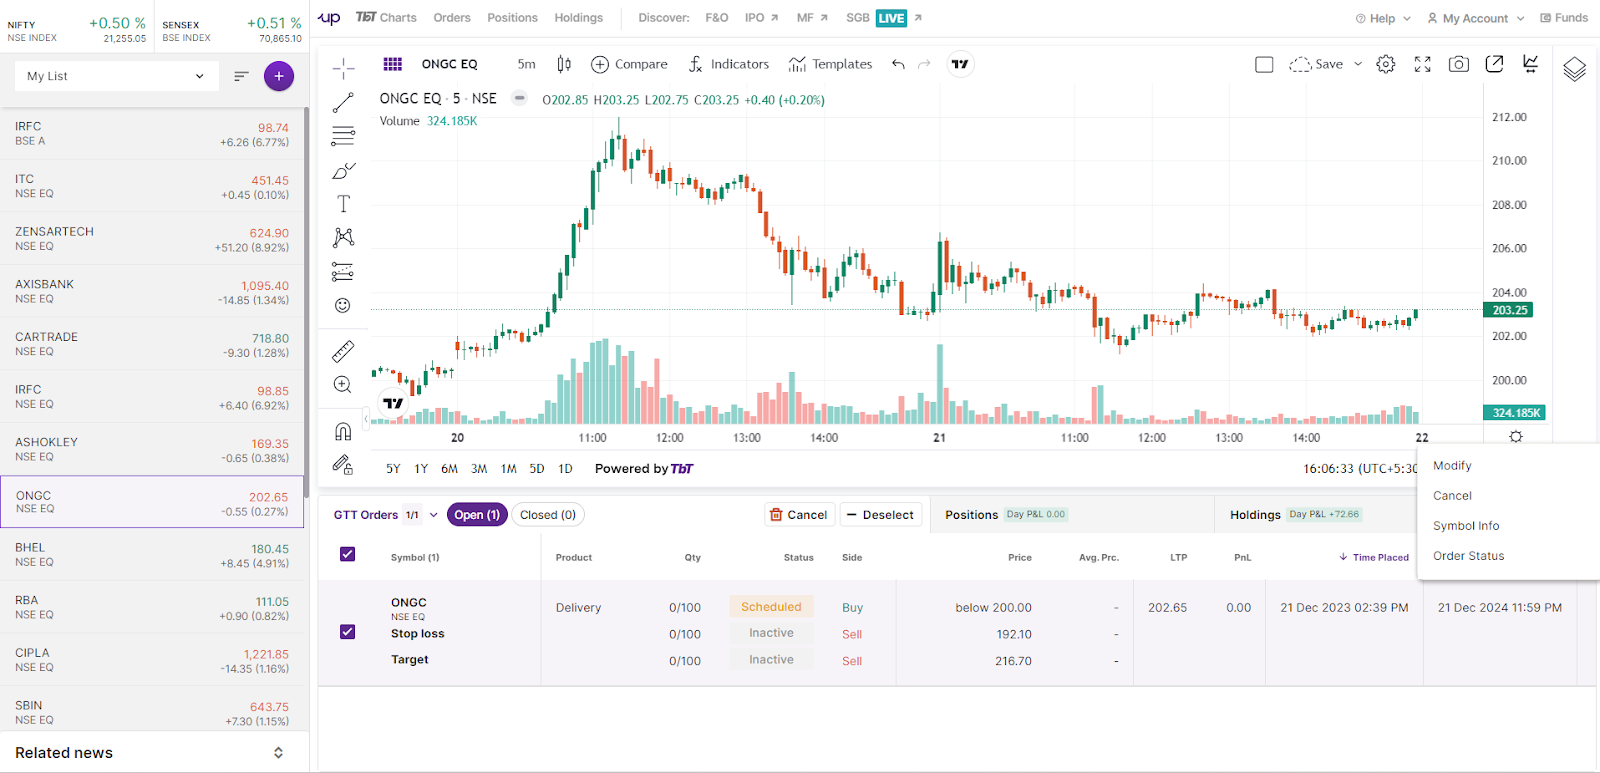Undo the last chart action
Viewport: 1600px width, 773px height.
[x=898, y=64]
